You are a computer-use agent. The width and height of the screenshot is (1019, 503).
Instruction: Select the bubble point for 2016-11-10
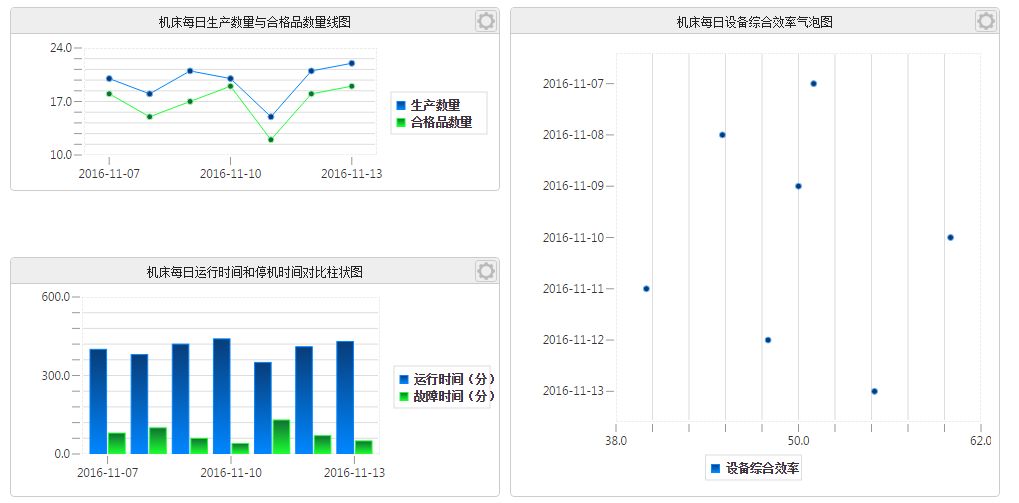(x=950, y=237)
